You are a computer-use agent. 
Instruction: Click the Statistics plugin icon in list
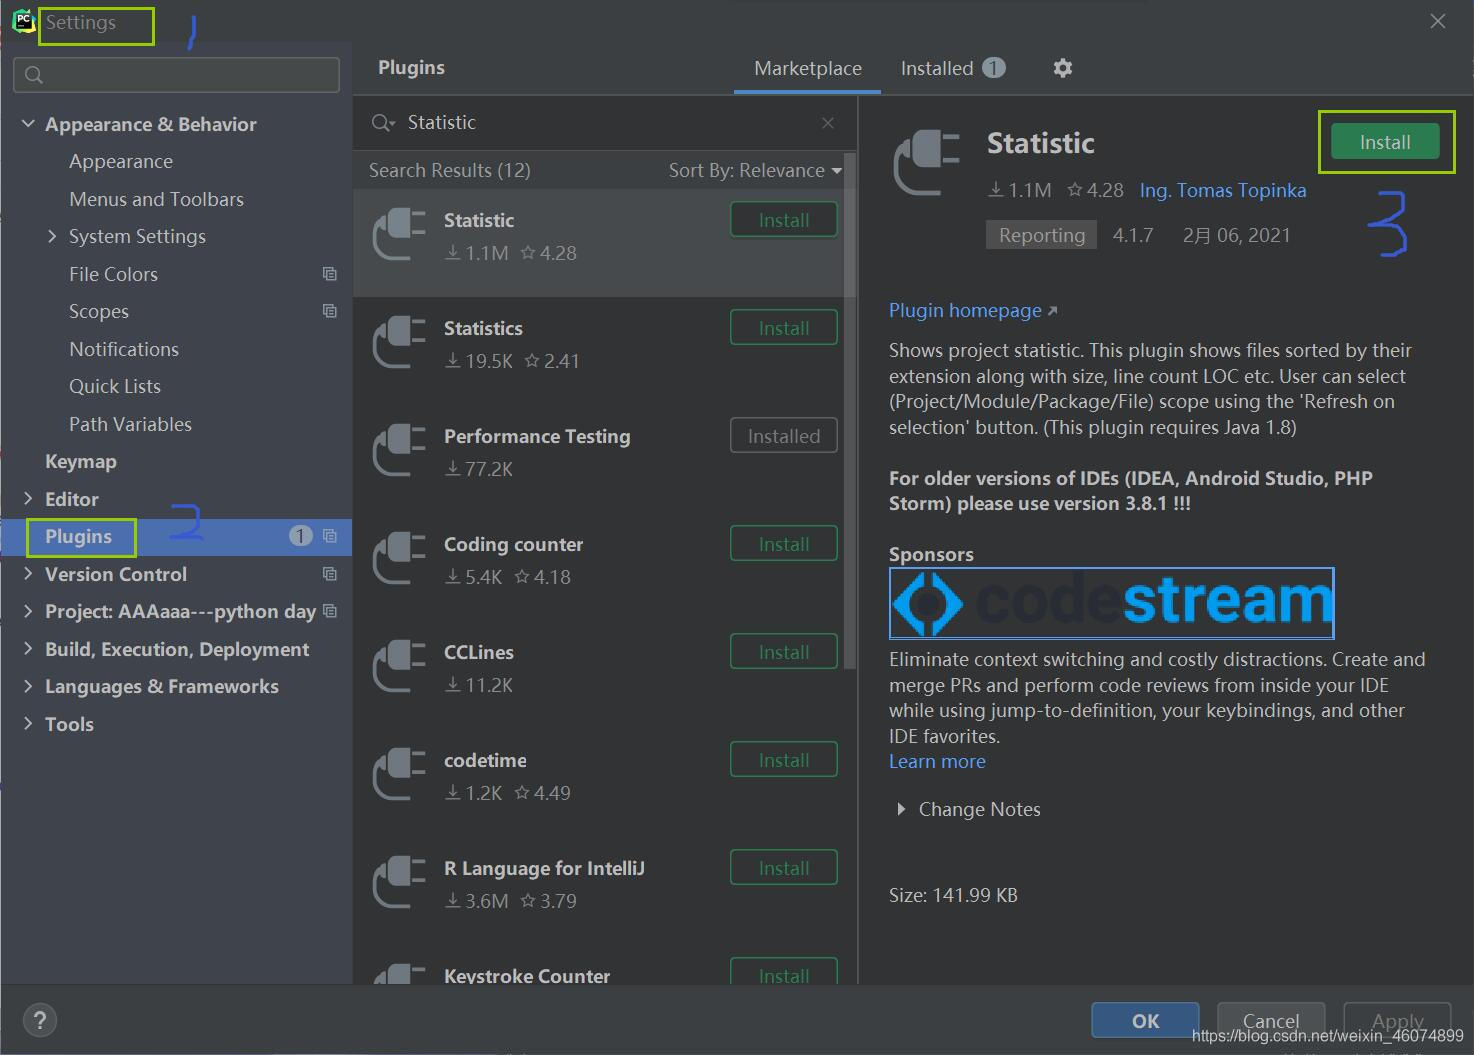[399, 344]
